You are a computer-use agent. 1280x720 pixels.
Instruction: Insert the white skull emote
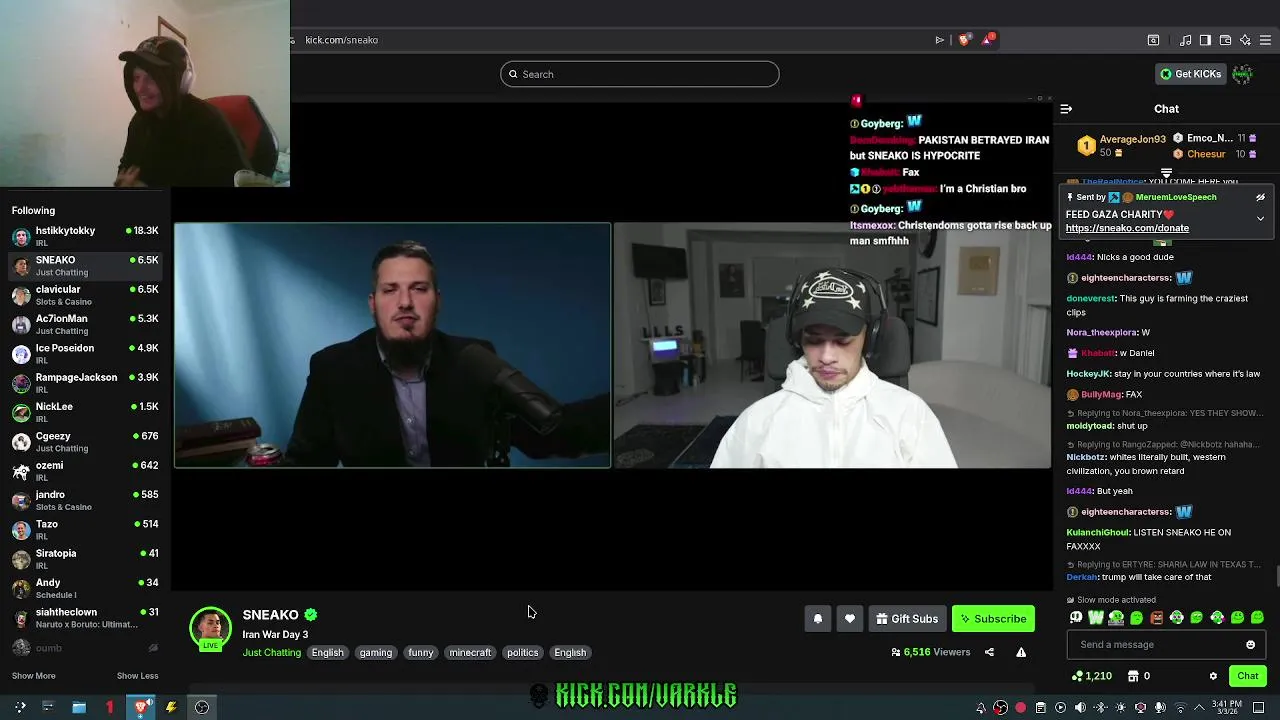coord(1076,618)
